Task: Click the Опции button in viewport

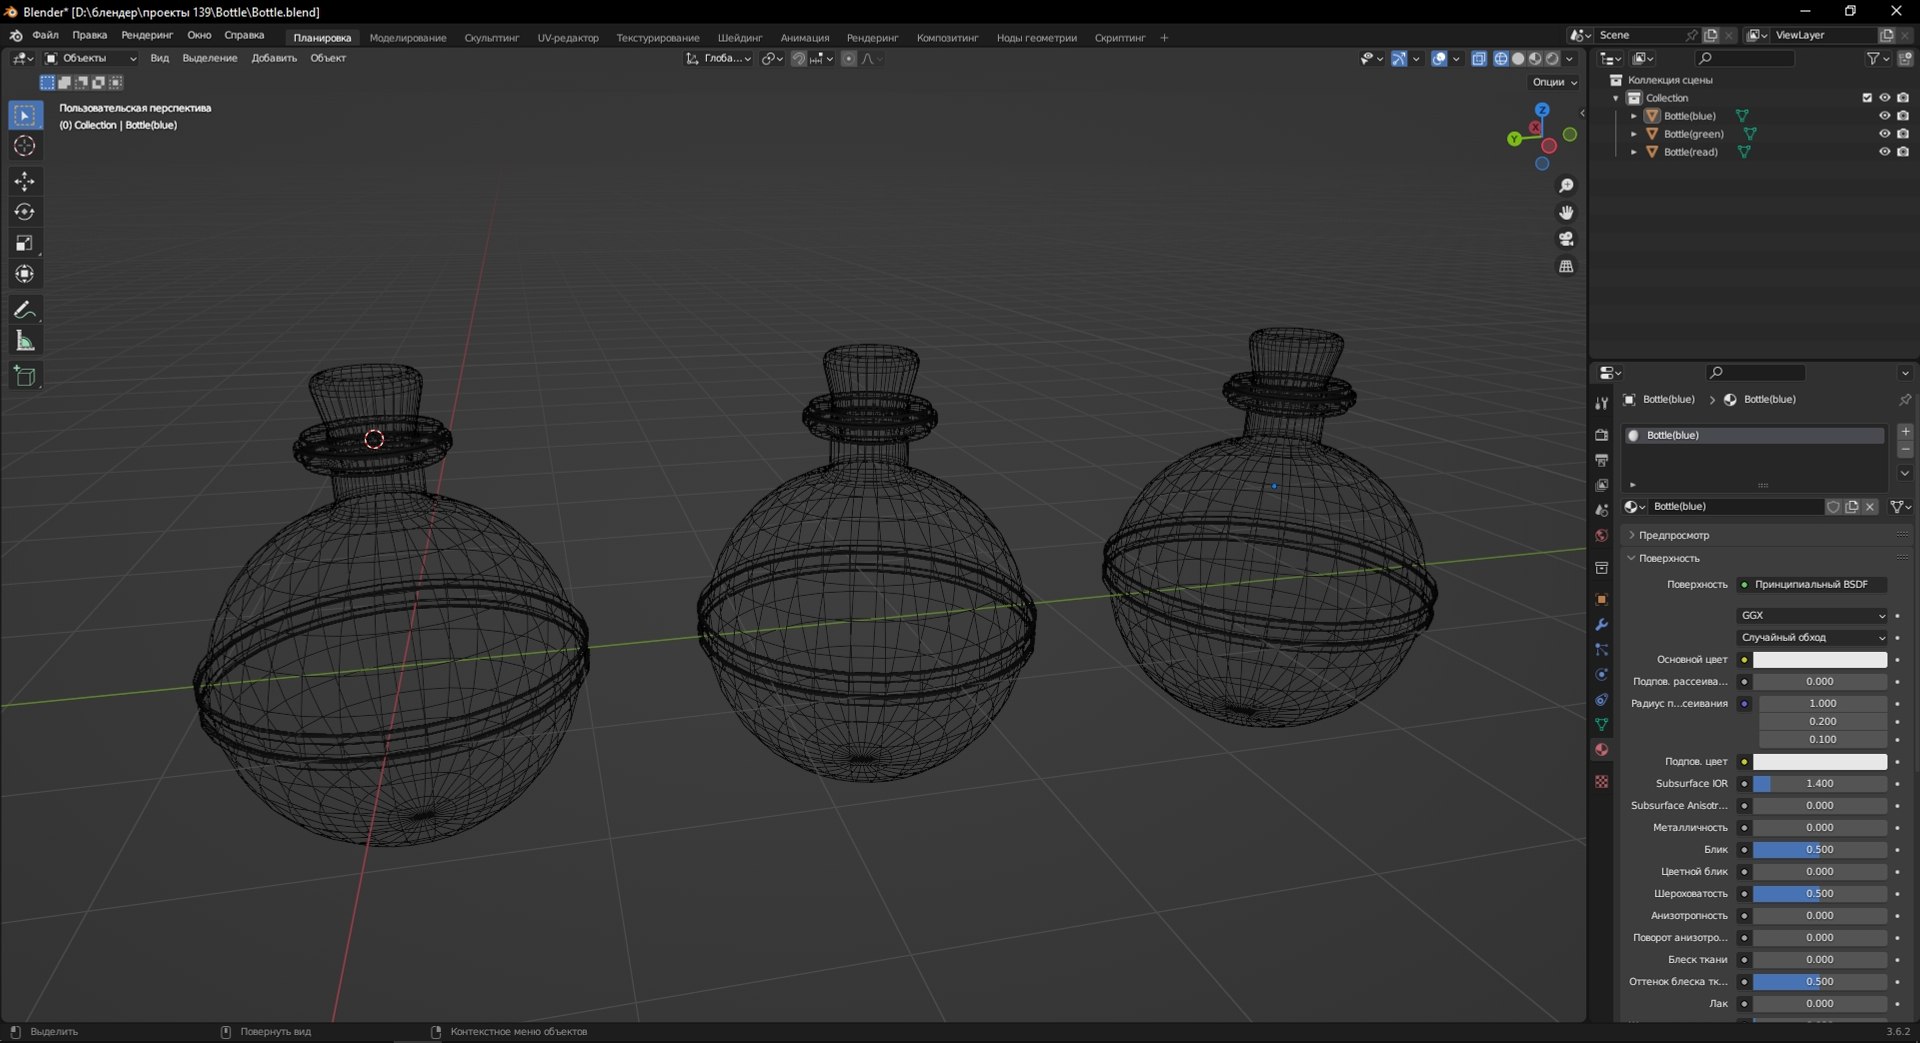Action: pos(1554,82)
